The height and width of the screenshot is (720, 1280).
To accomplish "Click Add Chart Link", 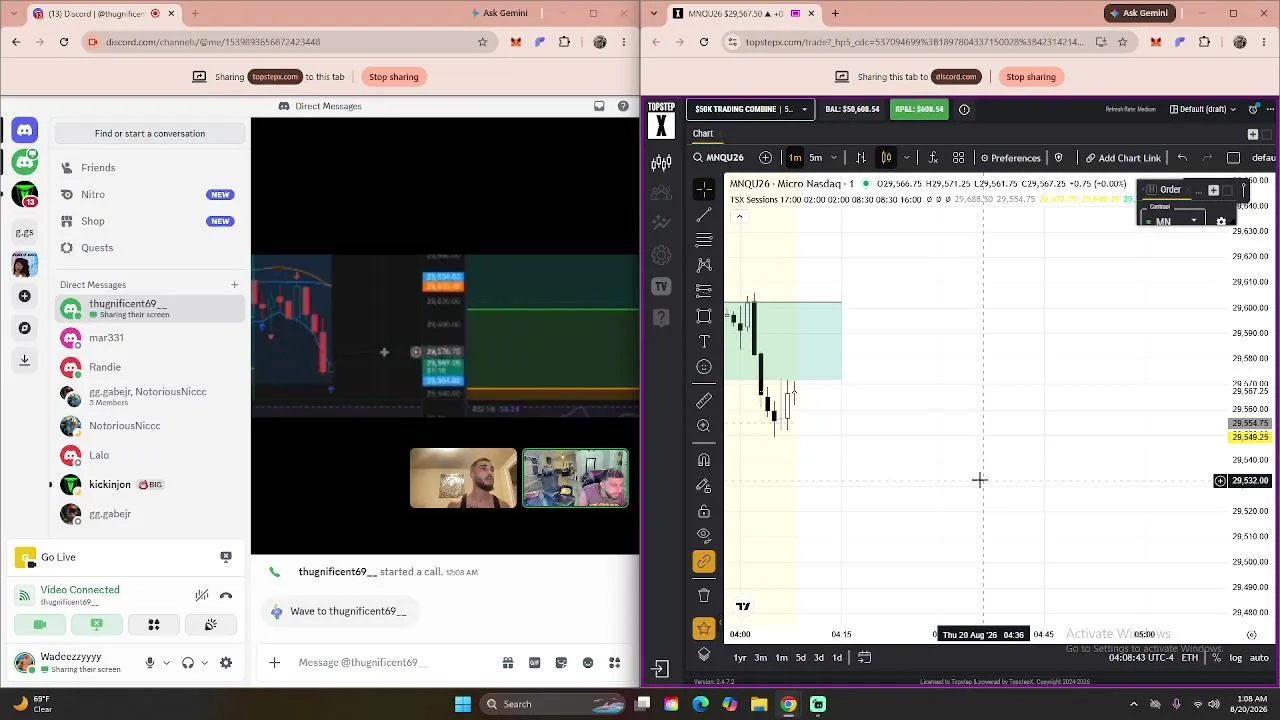I will coord(1123,158).
